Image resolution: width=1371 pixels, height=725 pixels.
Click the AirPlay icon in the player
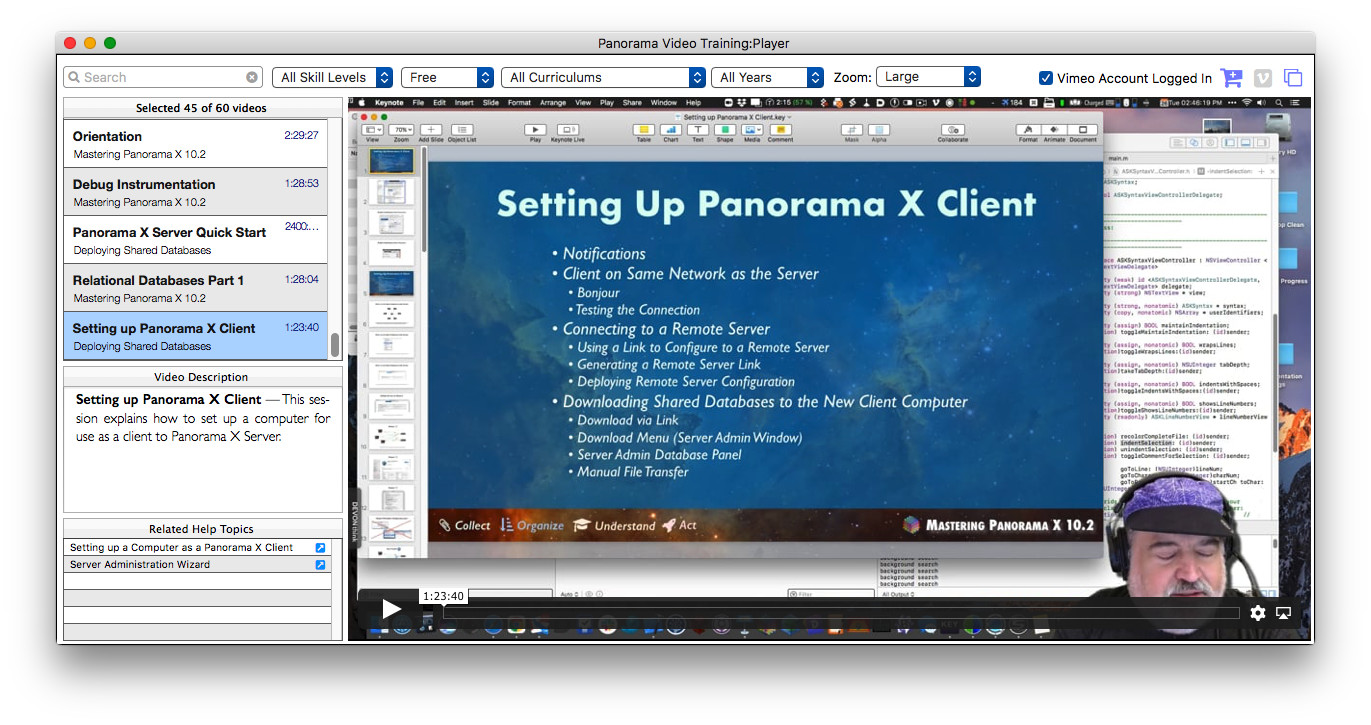(x=1284, y=613)
